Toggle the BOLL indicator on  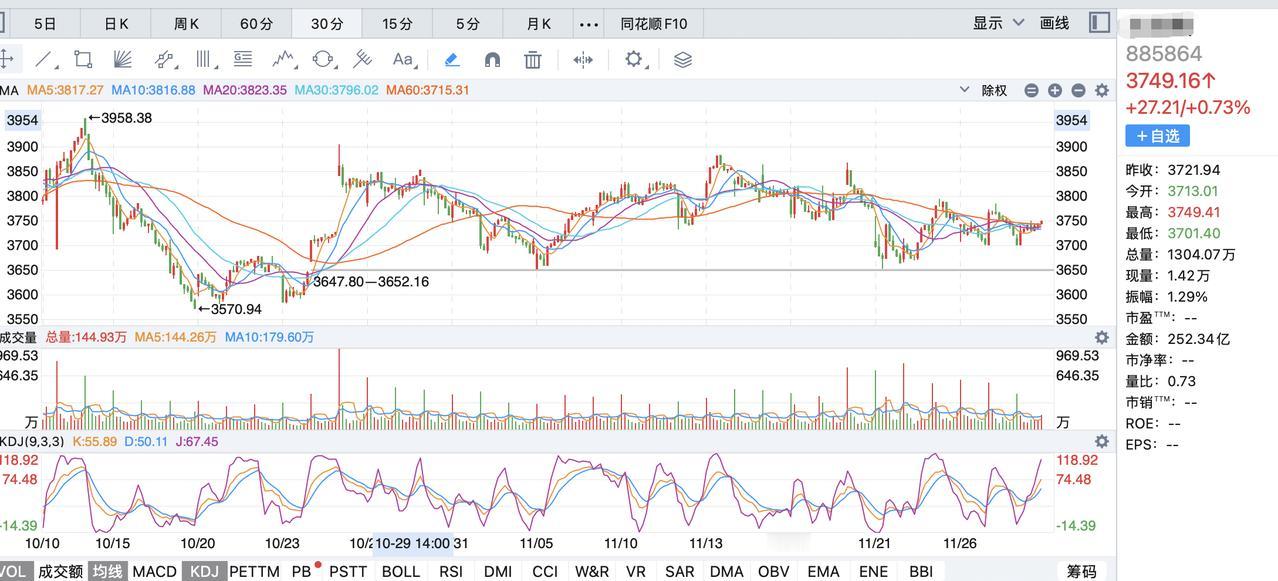400,571
